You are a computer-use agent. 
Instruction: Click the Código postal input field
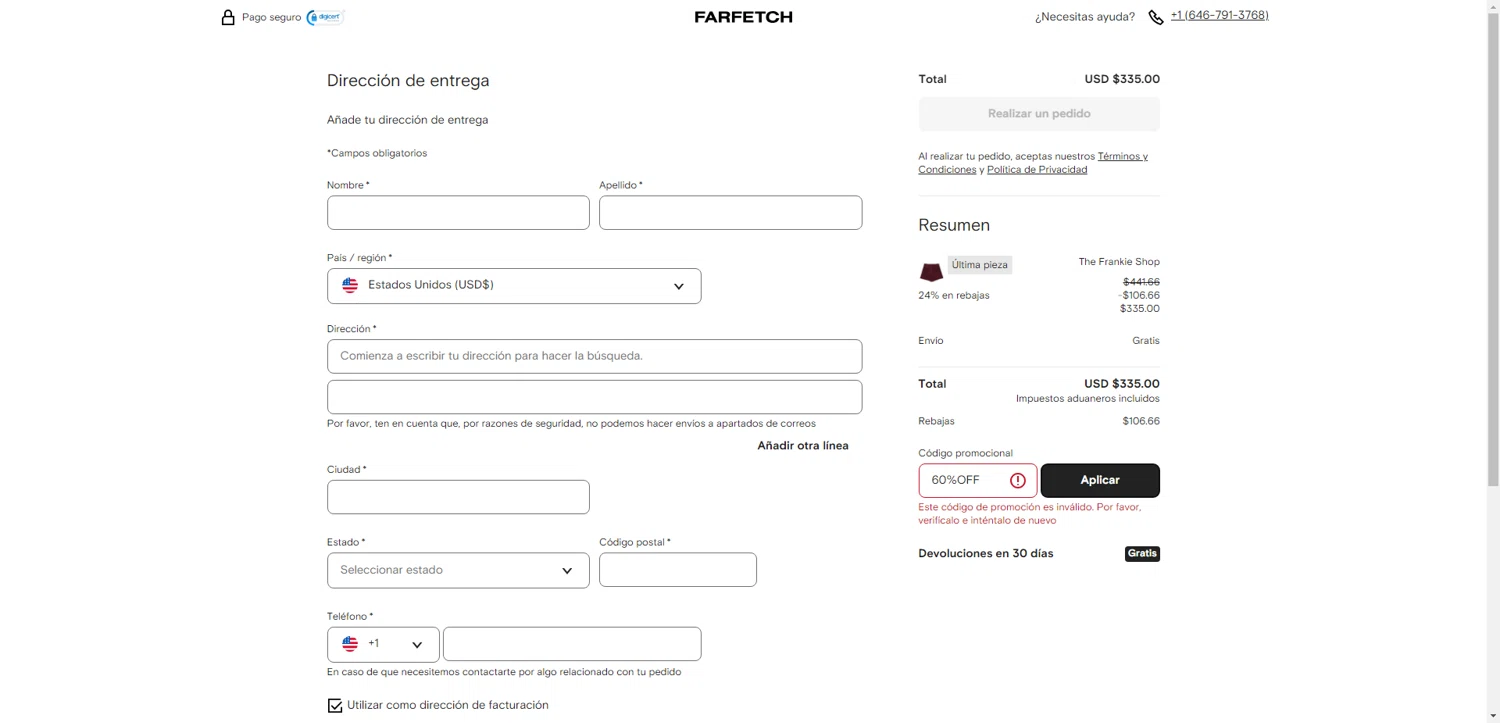pos(678,570)
